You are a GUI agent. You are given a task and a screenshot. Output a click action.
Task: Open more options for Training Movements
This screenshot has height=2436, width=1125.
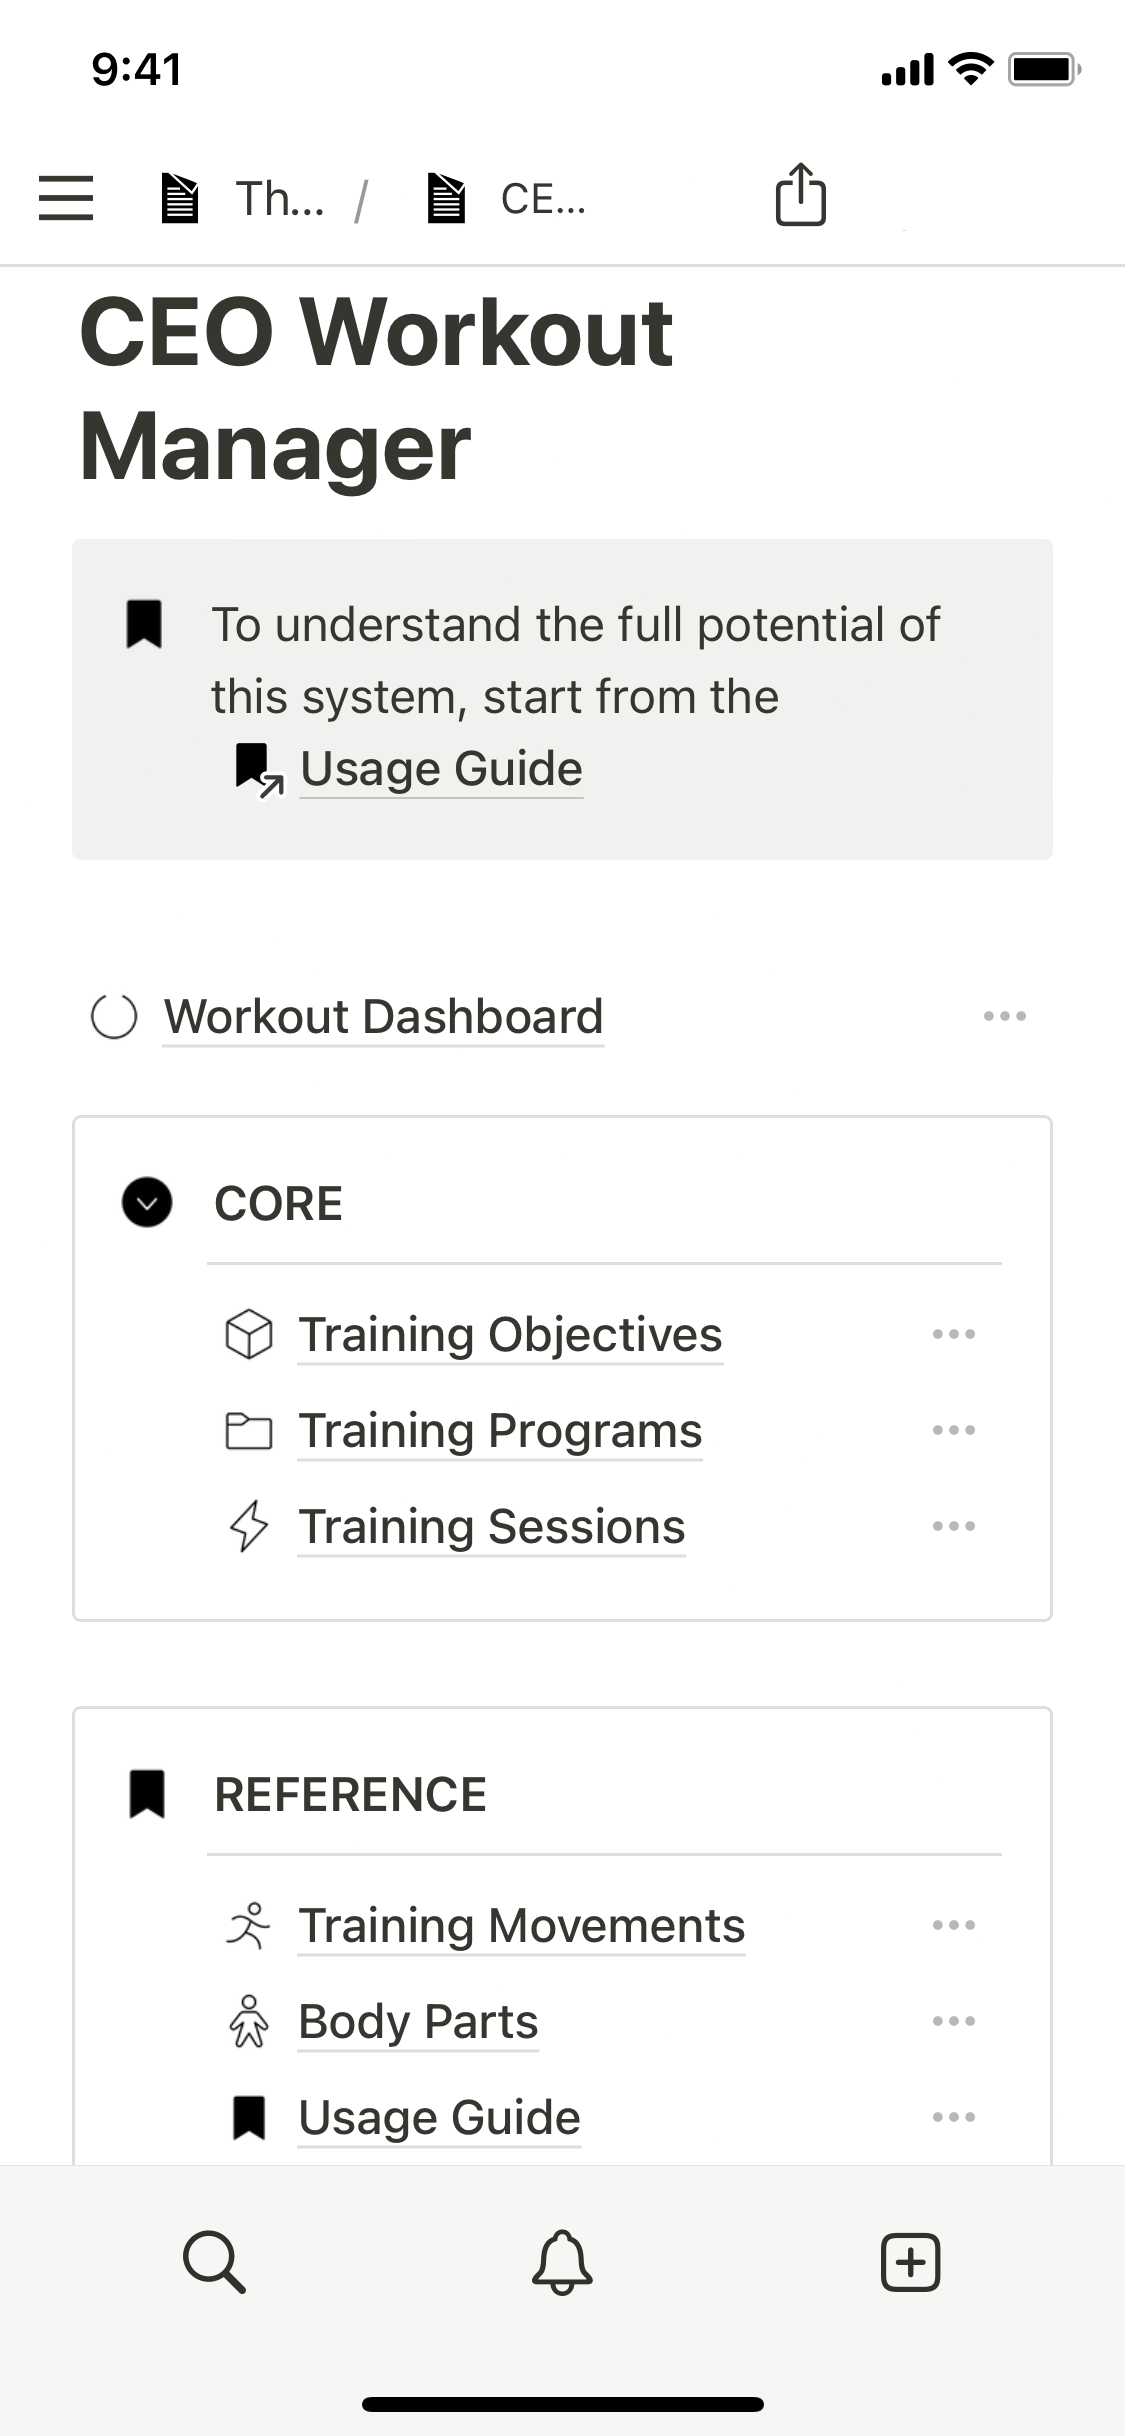953,1925
